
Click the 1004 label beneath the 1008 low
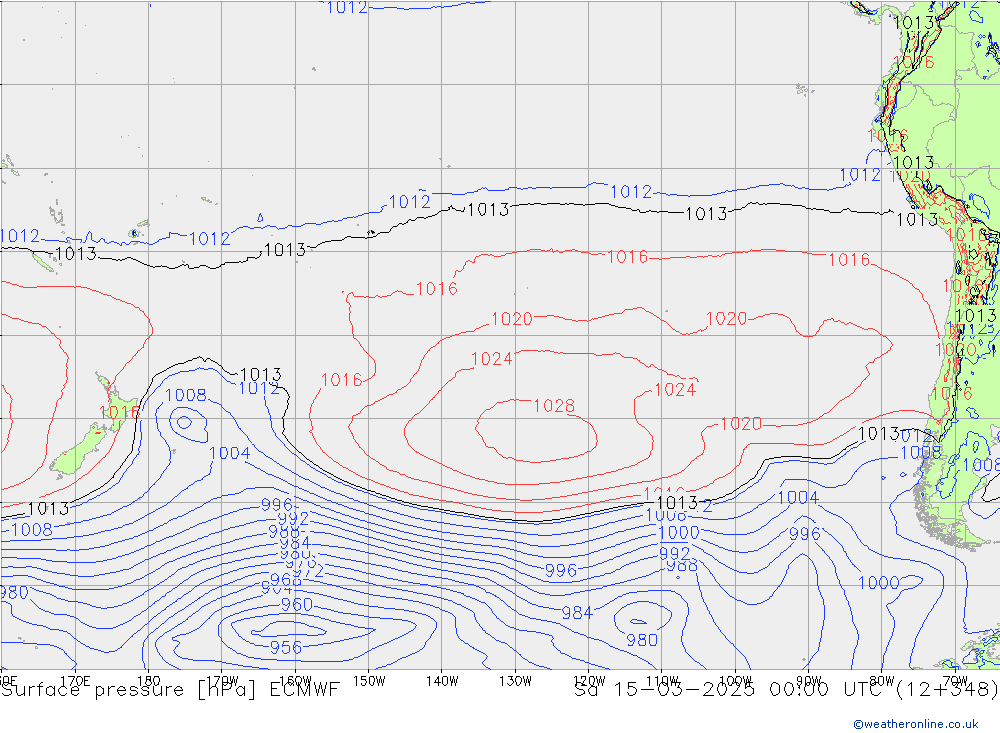(230, 453)
